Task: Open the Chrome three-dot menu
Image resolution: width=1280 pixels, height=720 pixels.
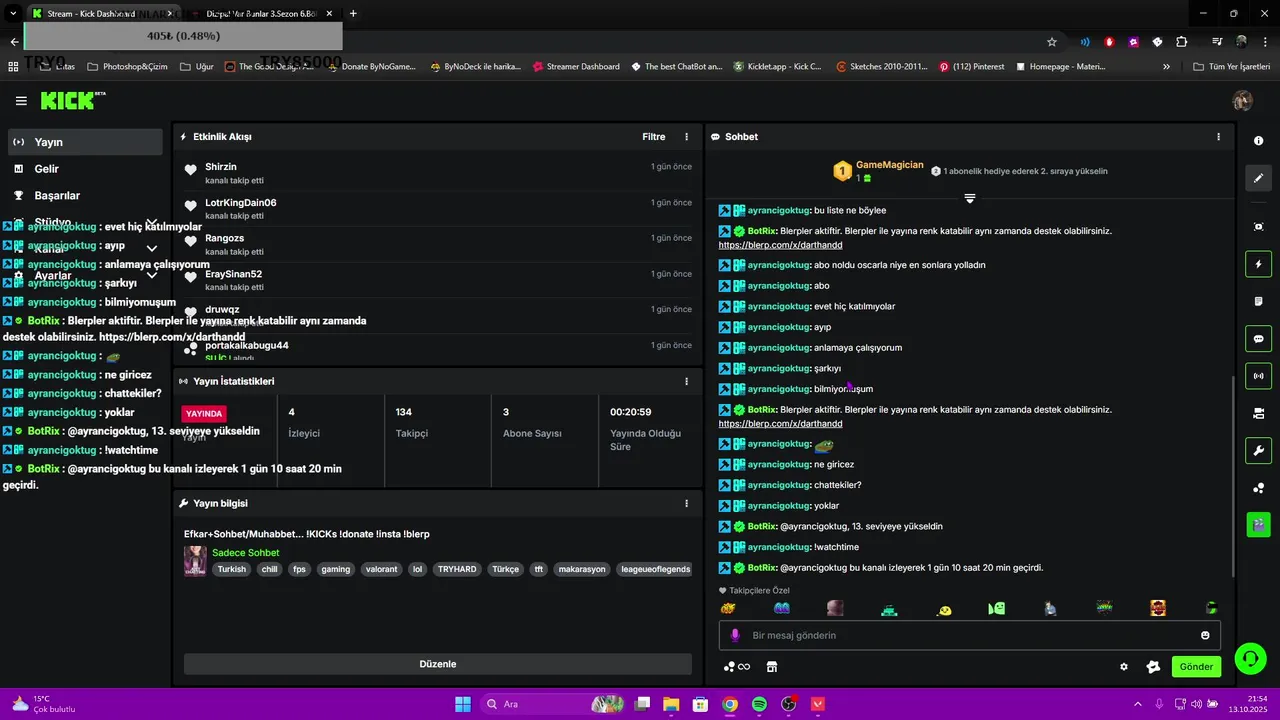Action: click(1264, 42)
